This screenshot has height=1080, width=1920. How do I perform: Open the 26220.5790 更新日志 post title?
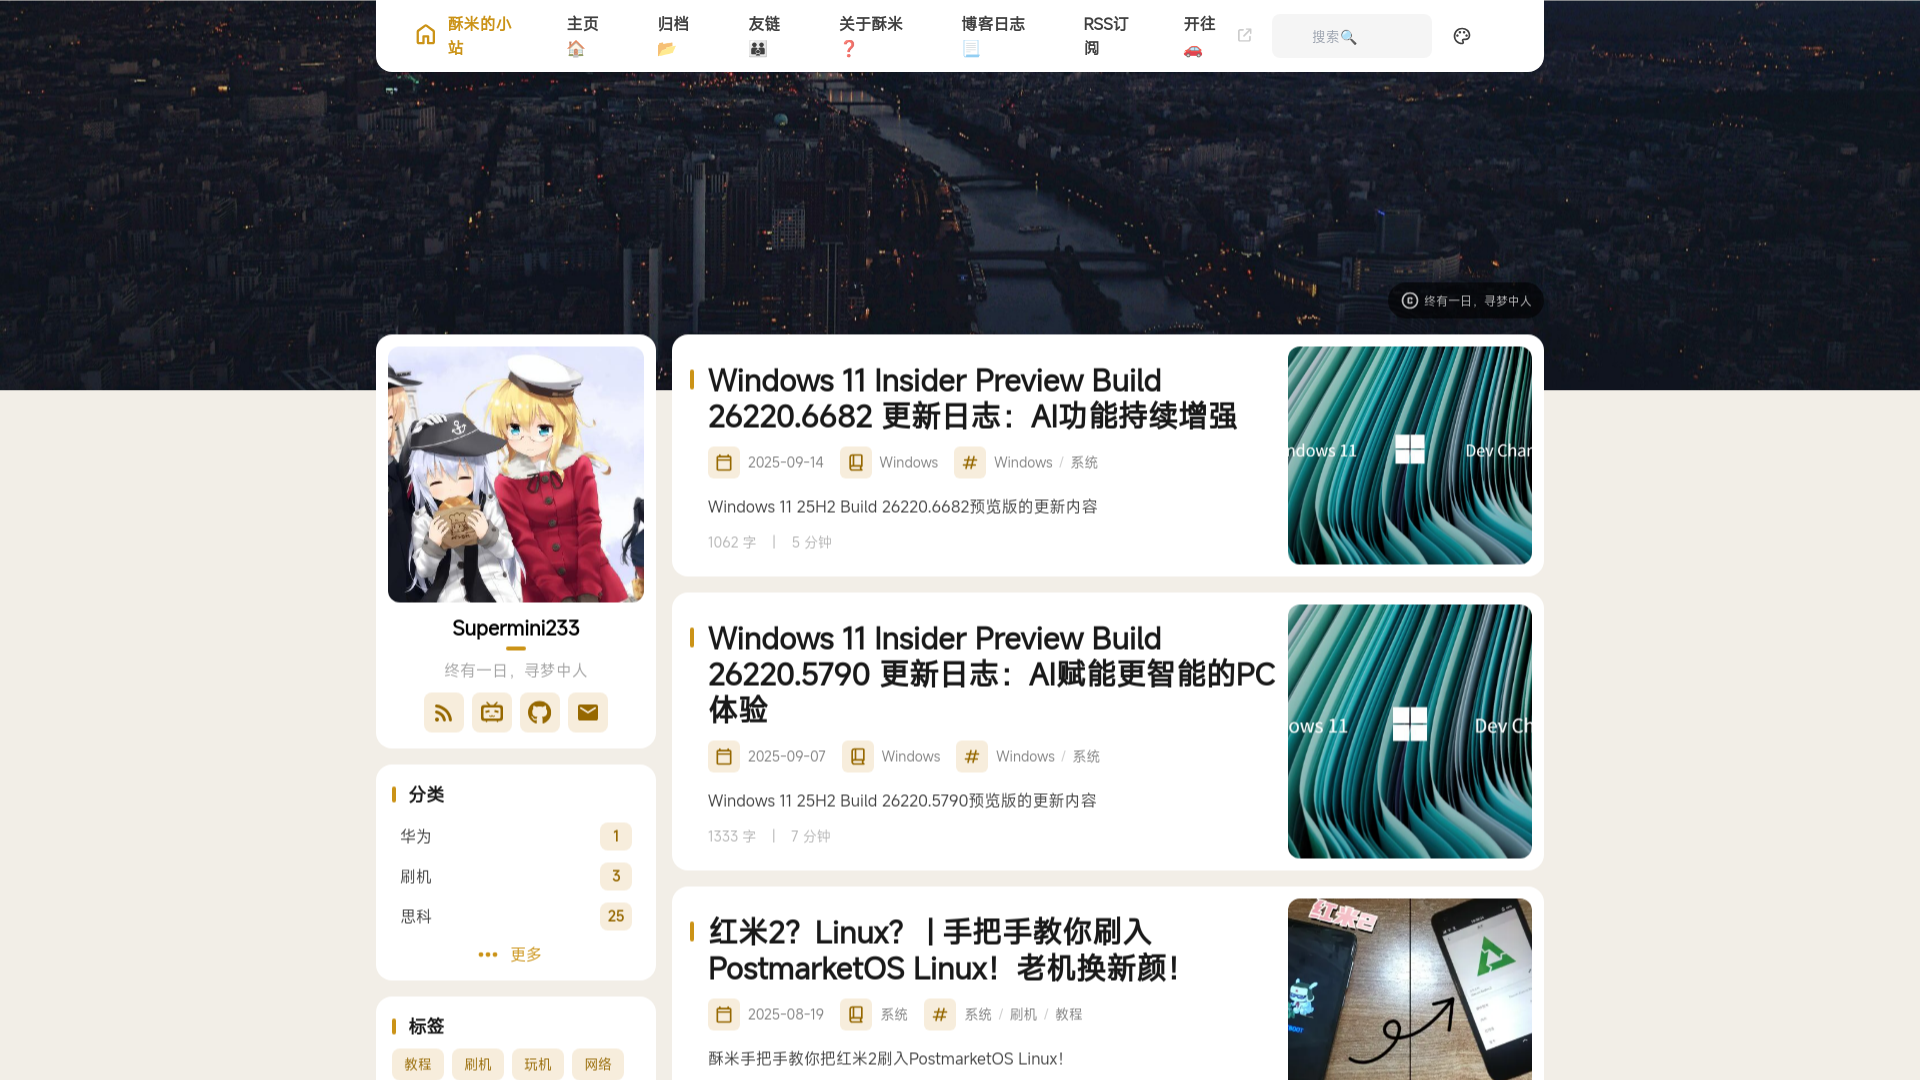pyautogui.click(x=991, y=675)
